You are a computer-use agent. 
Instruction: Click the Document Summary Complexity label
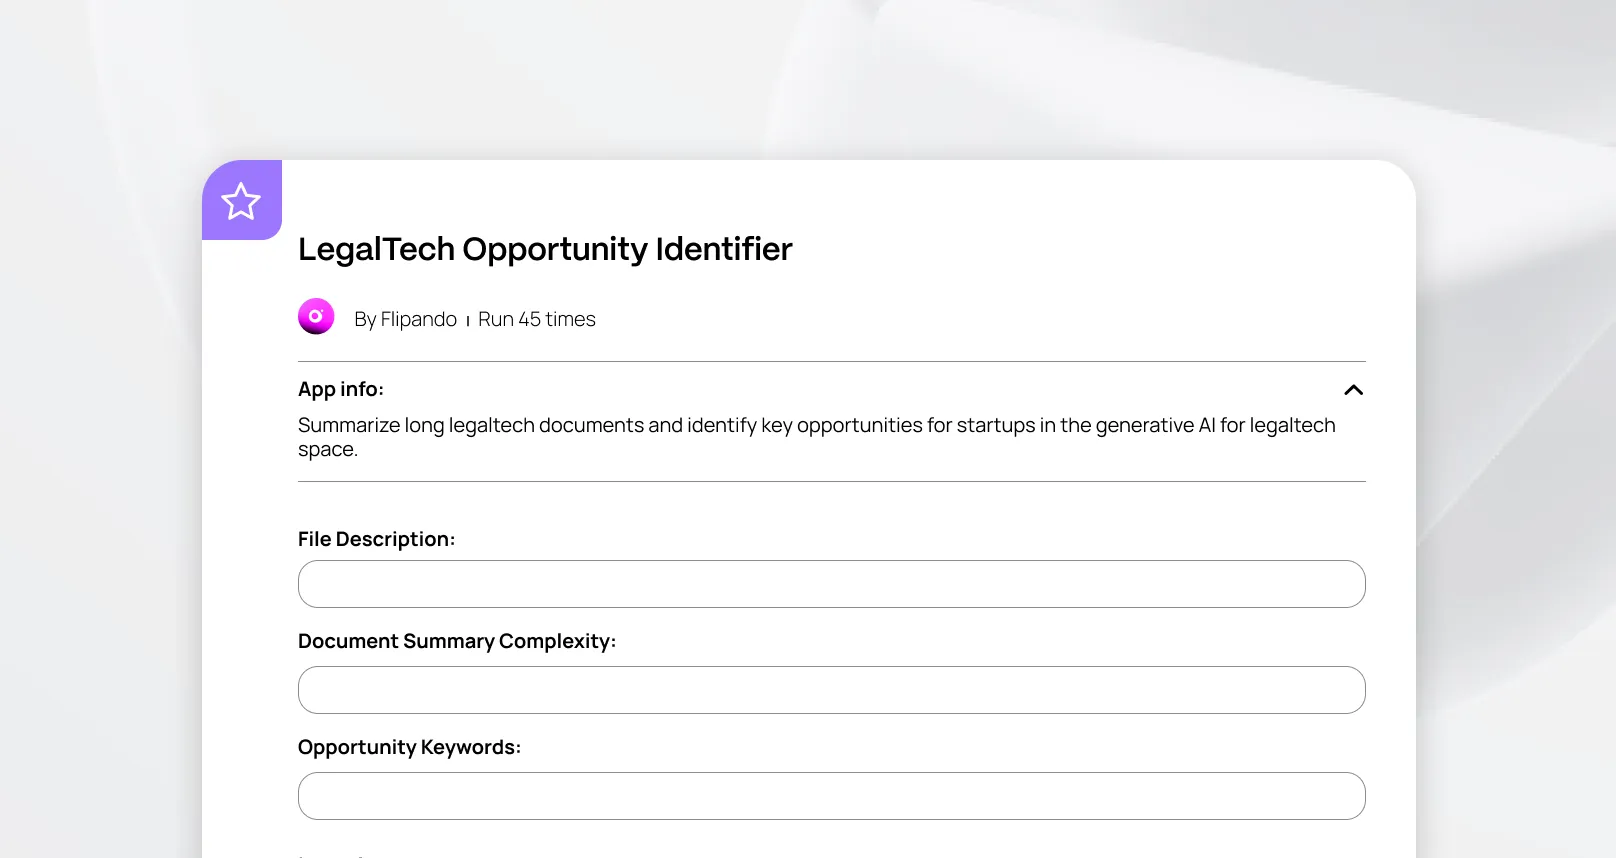tap(457, 641)
